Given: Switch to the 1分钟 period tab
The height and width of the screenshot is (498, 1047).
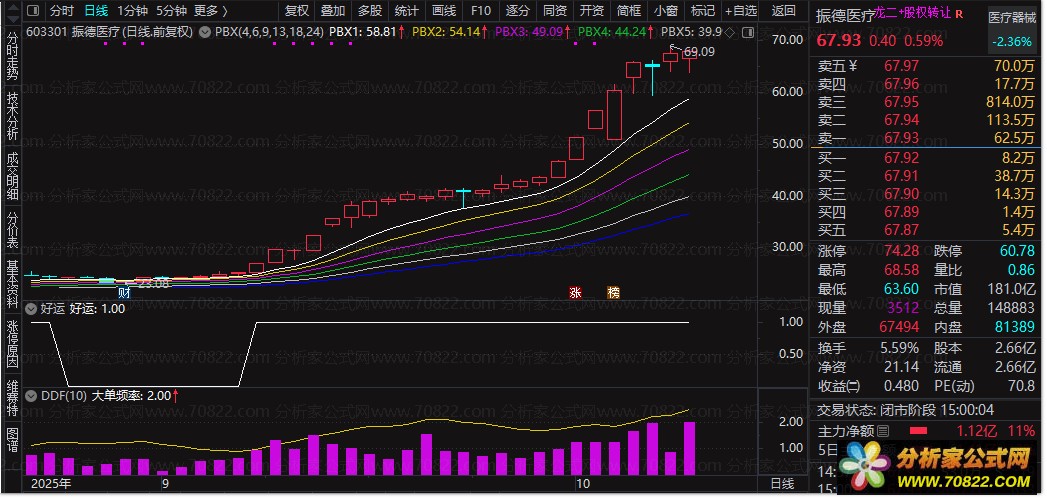Looking at the screenshot, I should (x=132, y=11).
